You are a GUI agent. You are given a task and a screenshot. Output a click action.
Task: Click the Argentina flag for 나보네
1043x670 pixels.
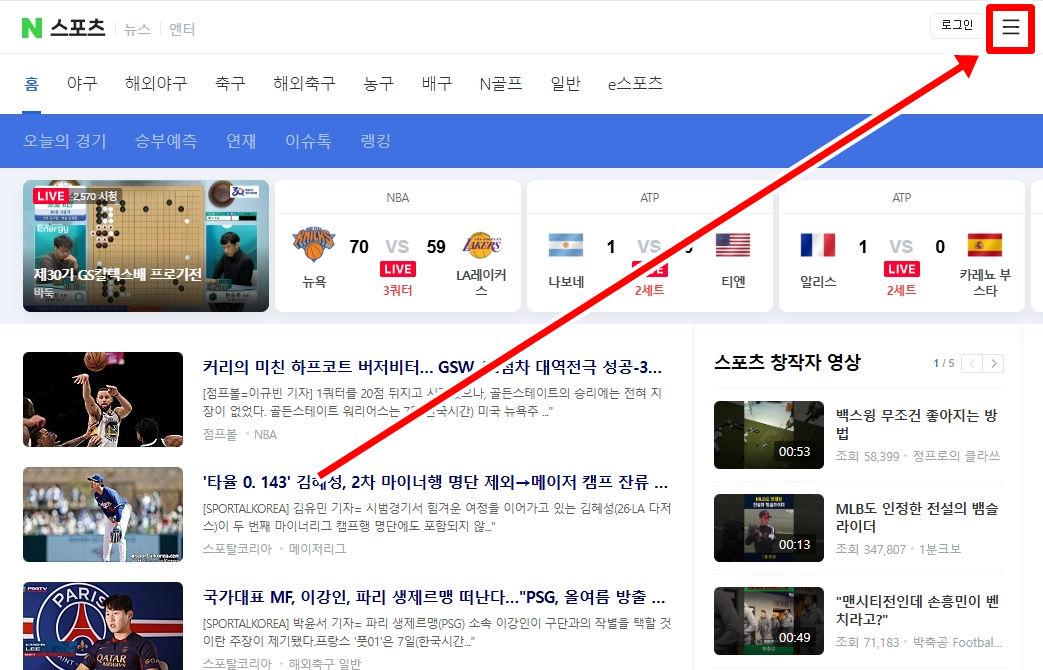[566, 245]
